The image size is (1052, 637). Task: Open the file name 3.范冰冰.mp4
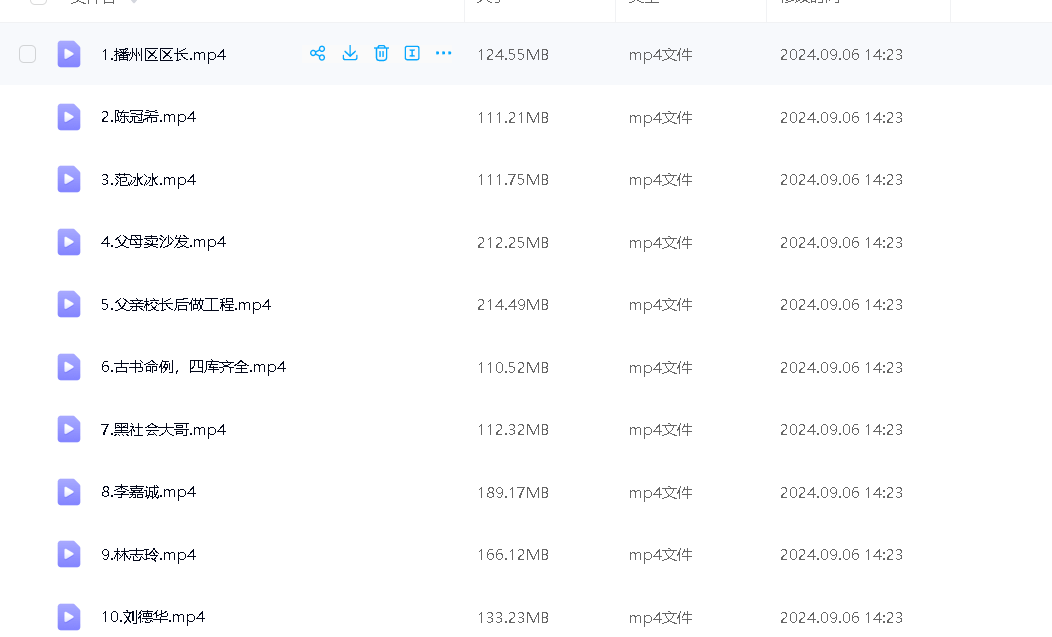tap(148, 180)
